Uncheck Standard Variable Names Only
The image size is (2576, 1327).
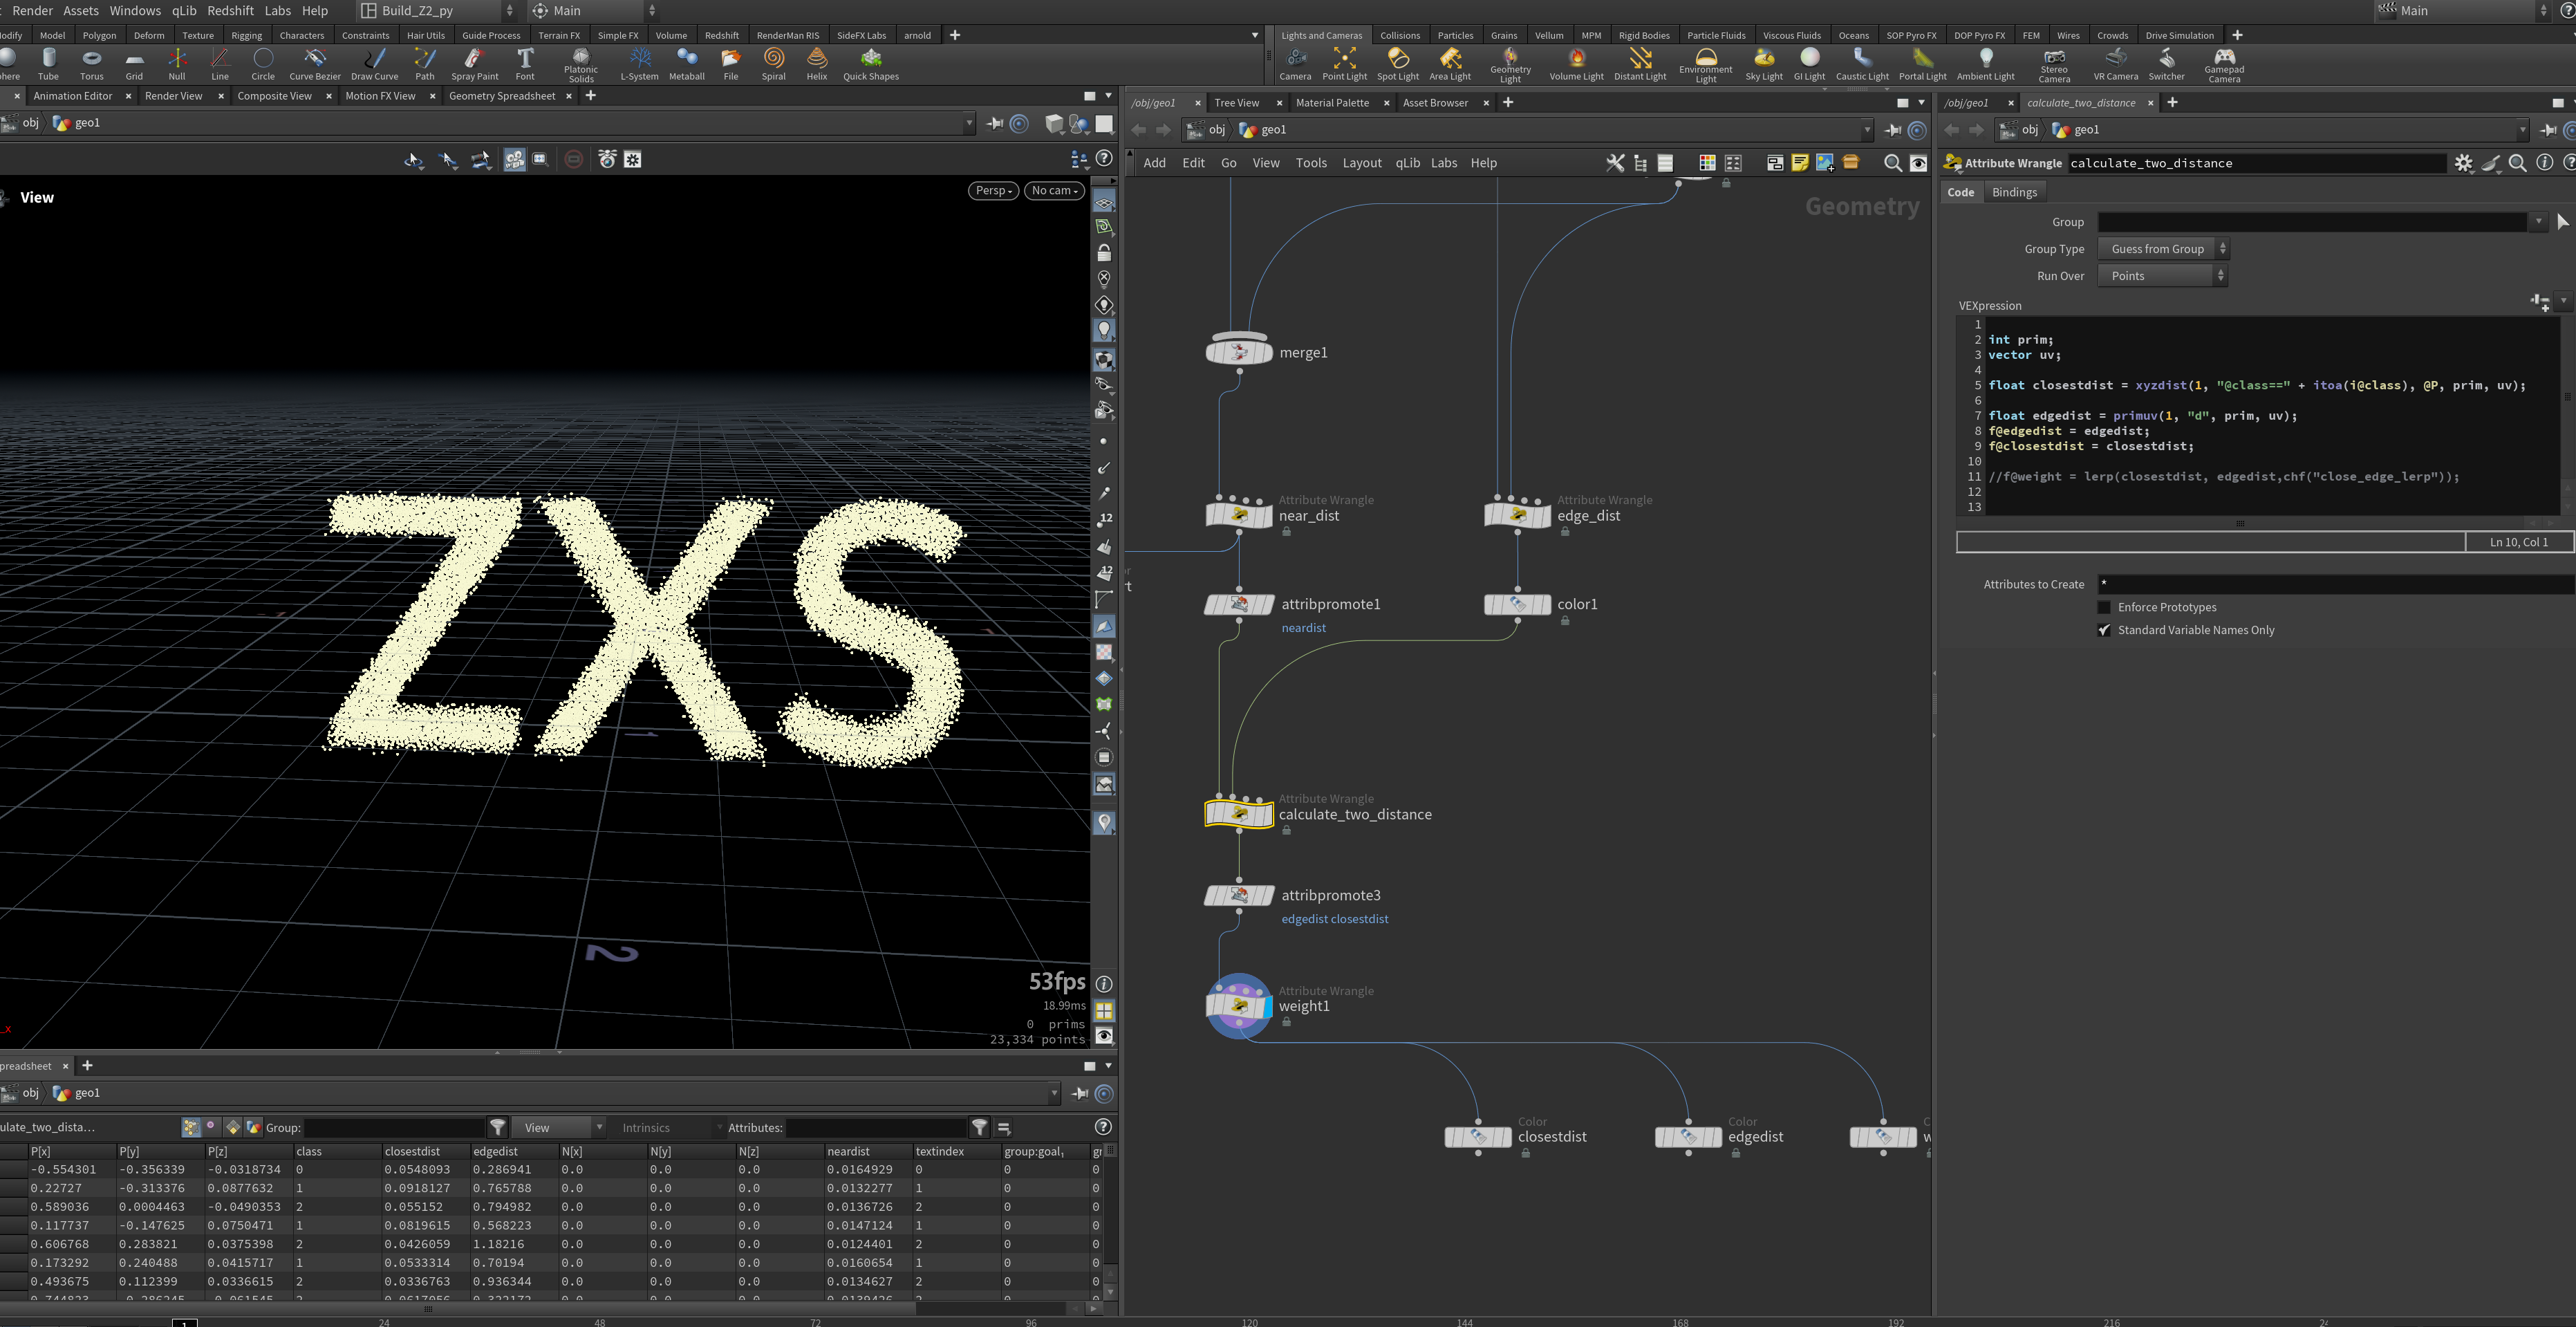[x=2104, y=630]
